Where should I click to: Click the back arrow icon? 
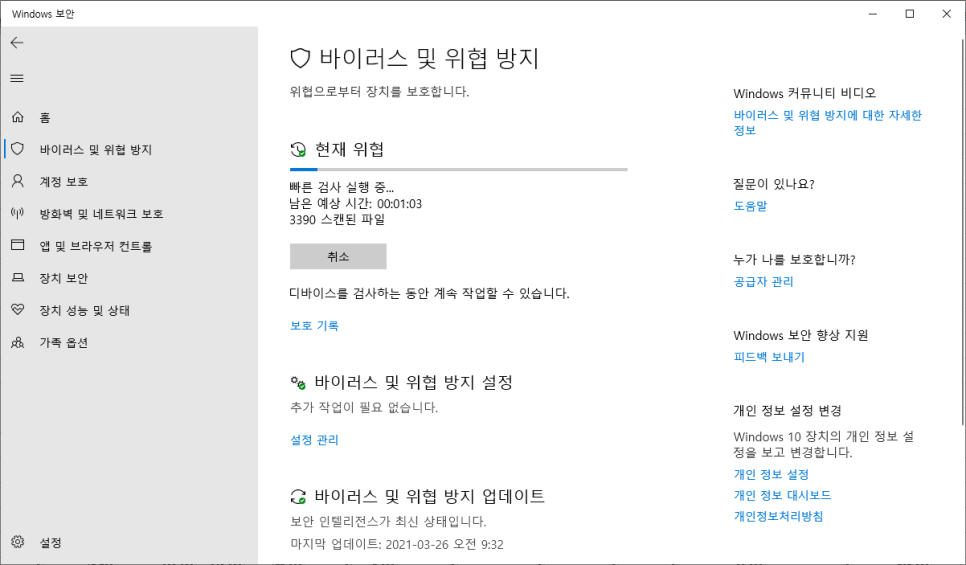point(17,43)
